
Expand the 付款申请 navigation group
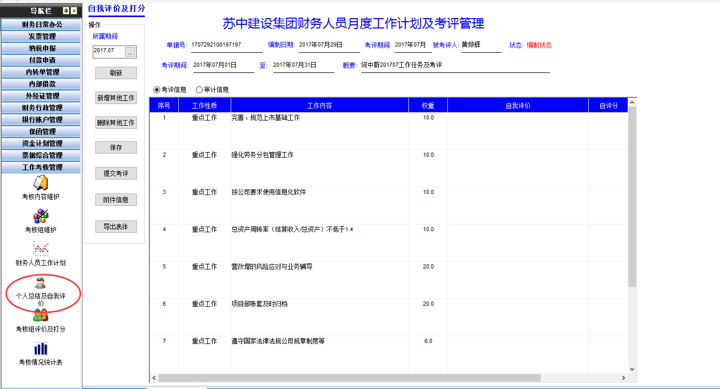(41, 60)
